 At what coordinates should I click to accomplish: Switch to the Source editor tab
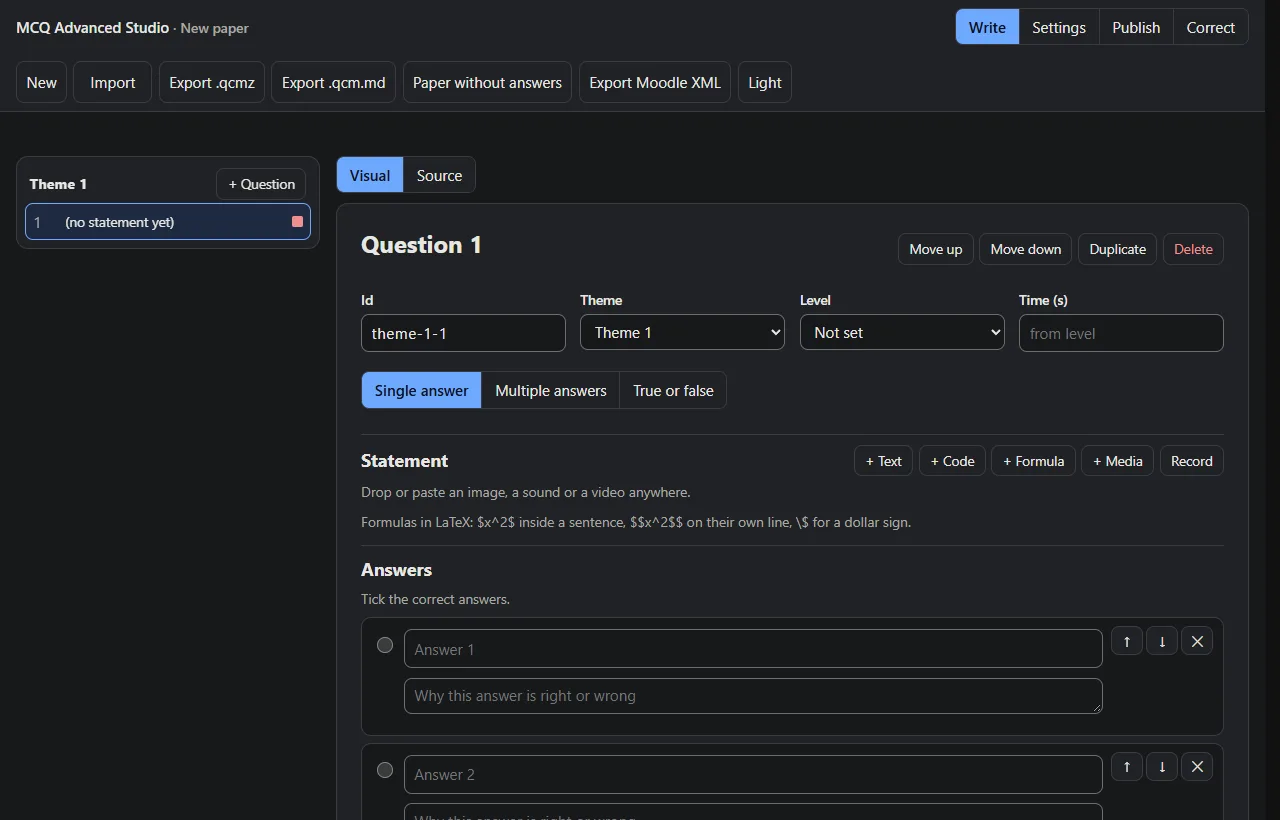[x=439, y=175]
